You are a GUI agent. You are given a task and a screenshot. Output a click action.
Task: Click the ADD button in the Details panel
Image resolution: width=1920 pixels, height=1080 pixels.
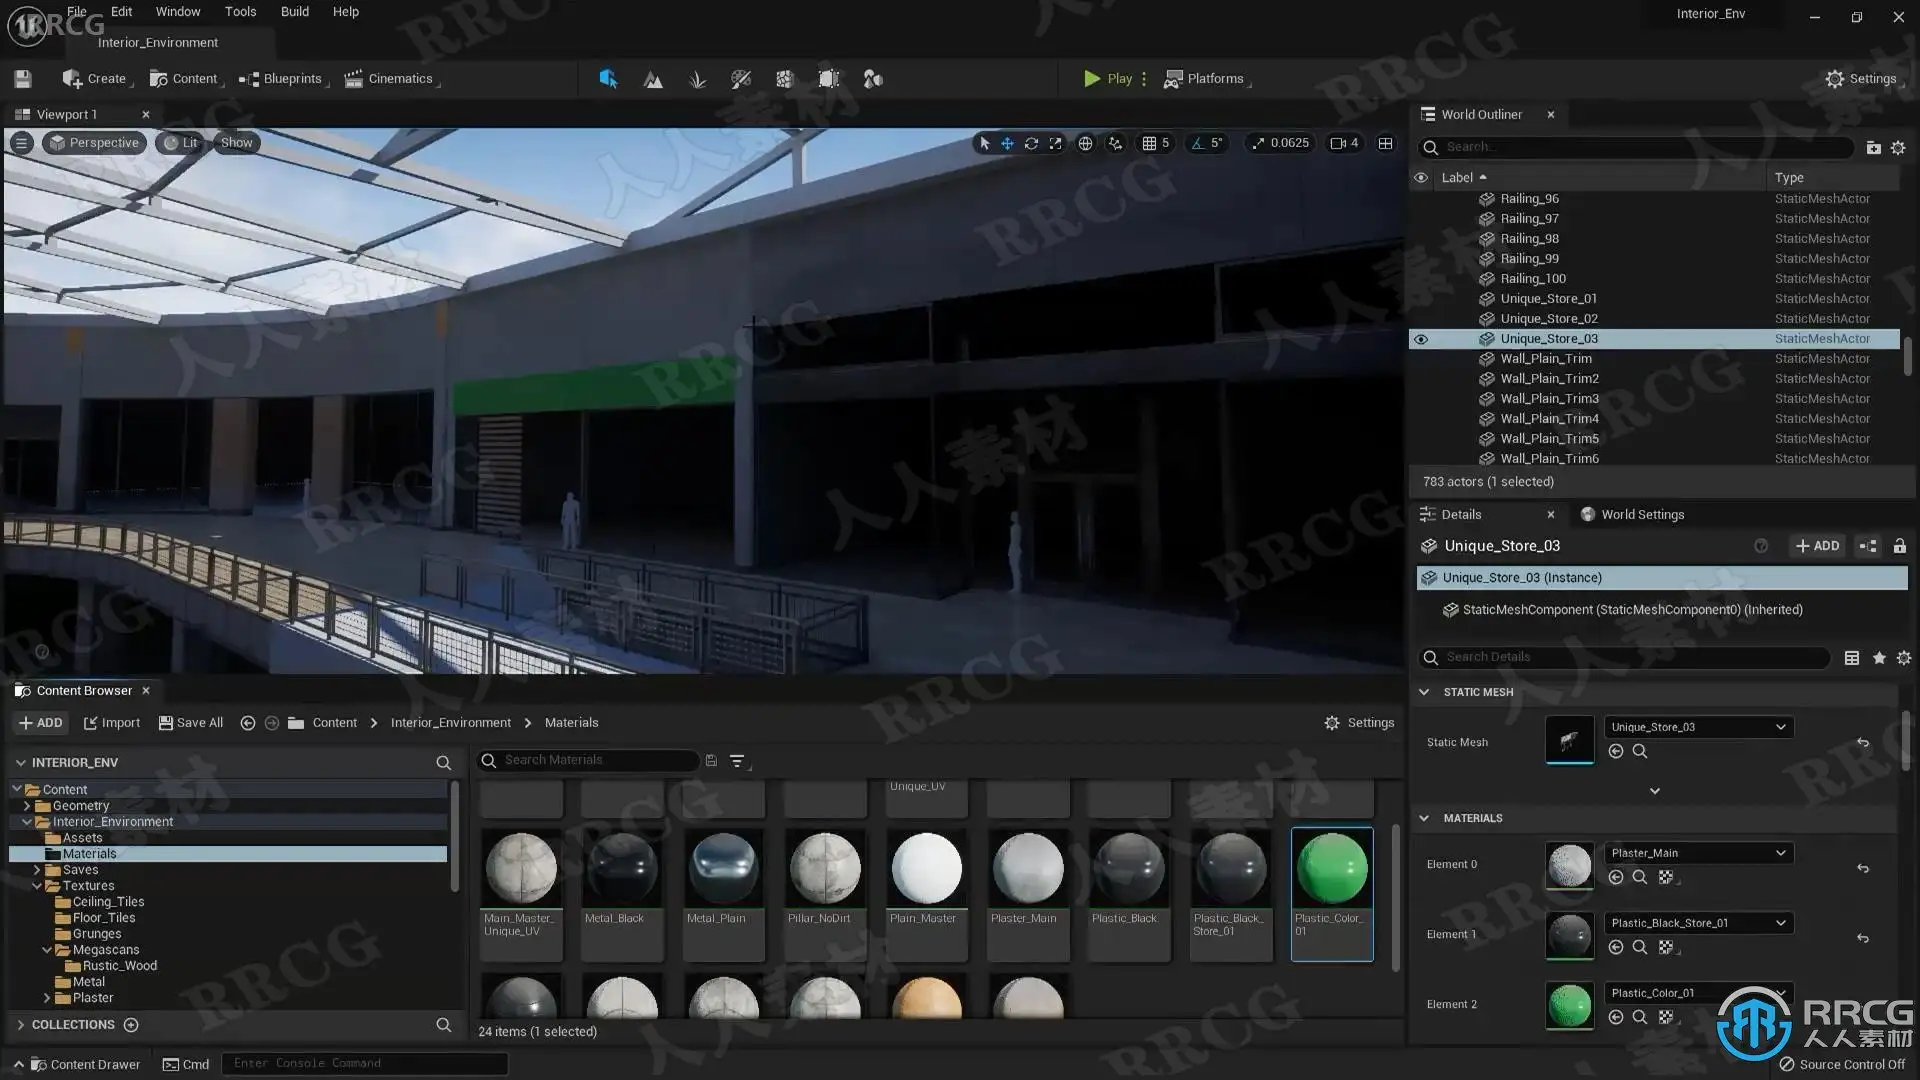pos(1817,546)
